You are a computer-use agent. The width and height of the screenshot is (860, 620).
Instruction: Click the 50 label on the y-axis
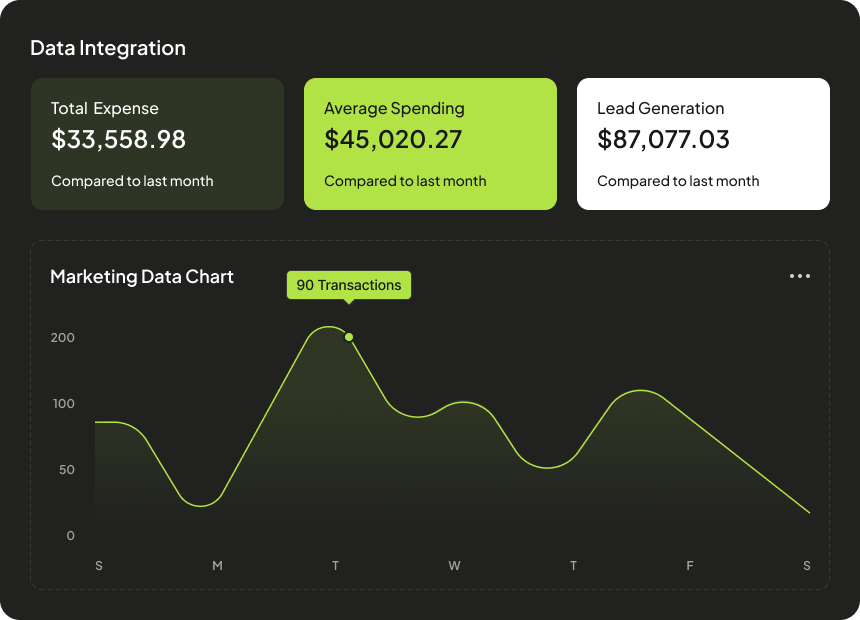point(64,470)
